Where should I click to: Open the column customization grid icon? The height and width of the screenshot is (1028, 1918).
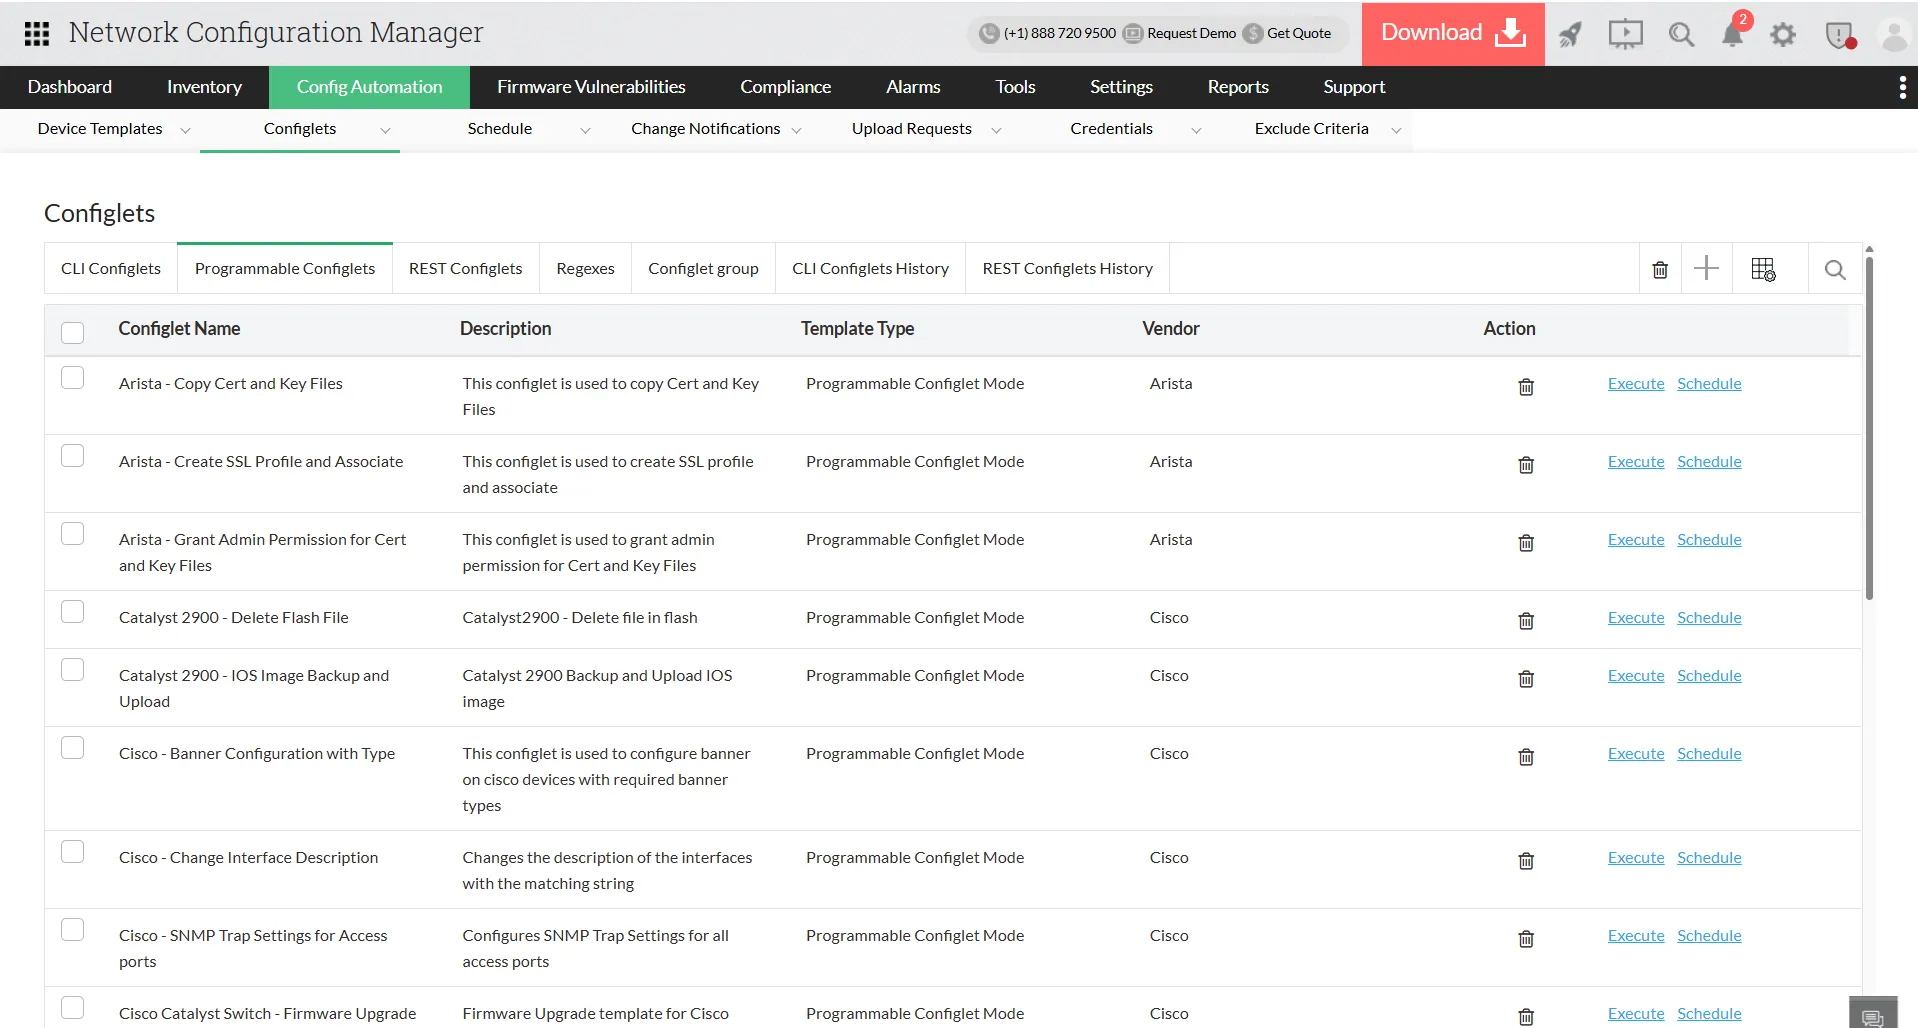pos(1763,268)
